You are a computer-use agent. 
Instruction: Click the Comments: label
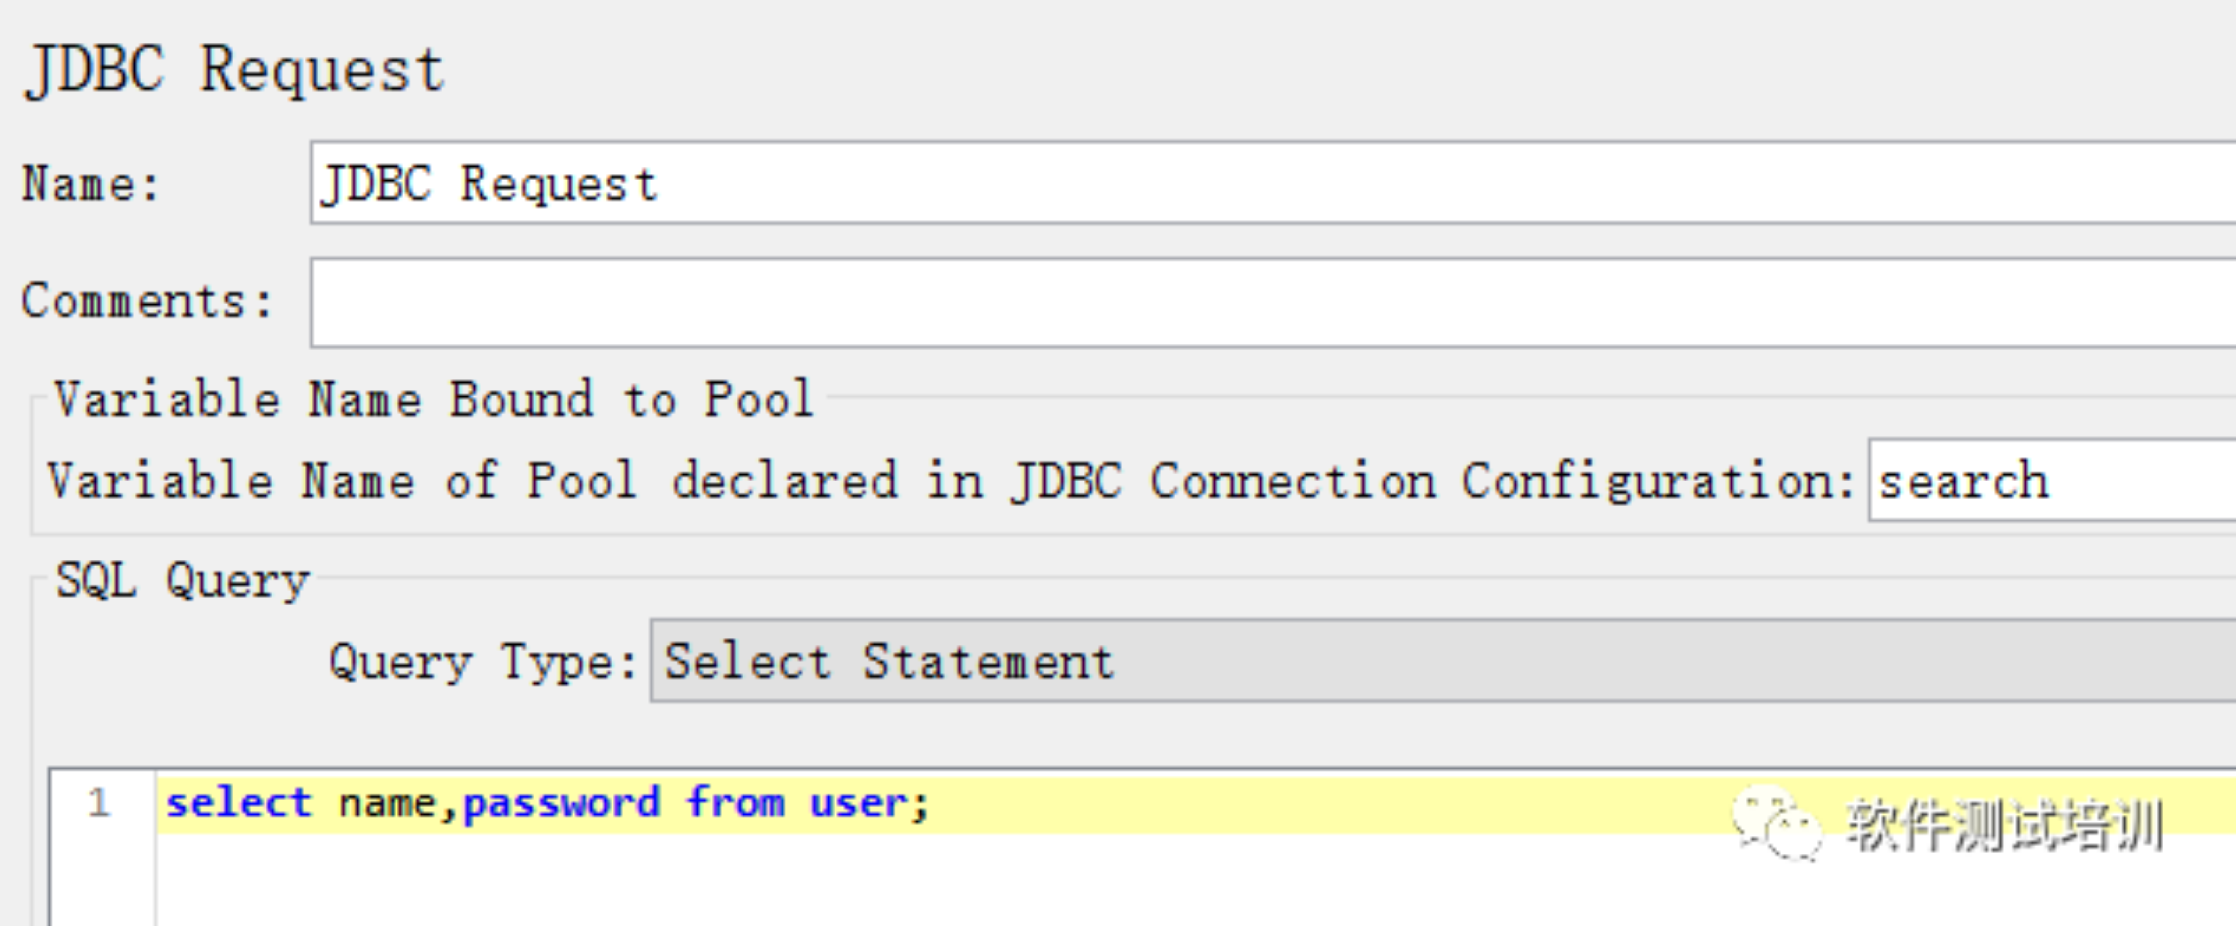[147, 301]
